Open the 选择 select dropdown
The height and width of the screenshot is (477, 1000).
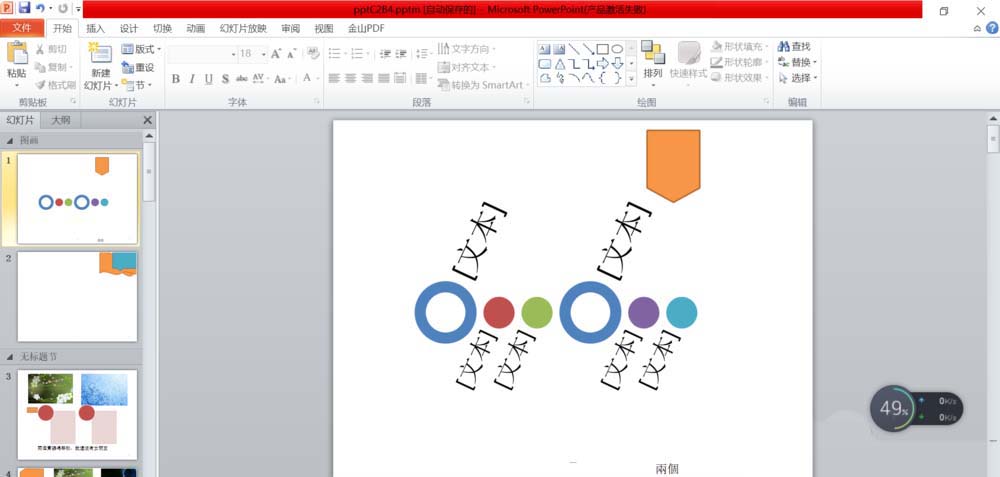[x=798, y=78]
